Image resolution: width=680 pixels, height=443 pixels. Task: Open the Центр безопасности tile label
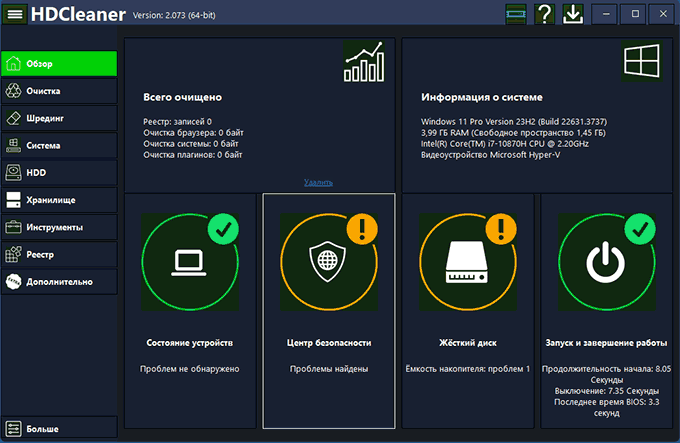[x=329, y=343]
